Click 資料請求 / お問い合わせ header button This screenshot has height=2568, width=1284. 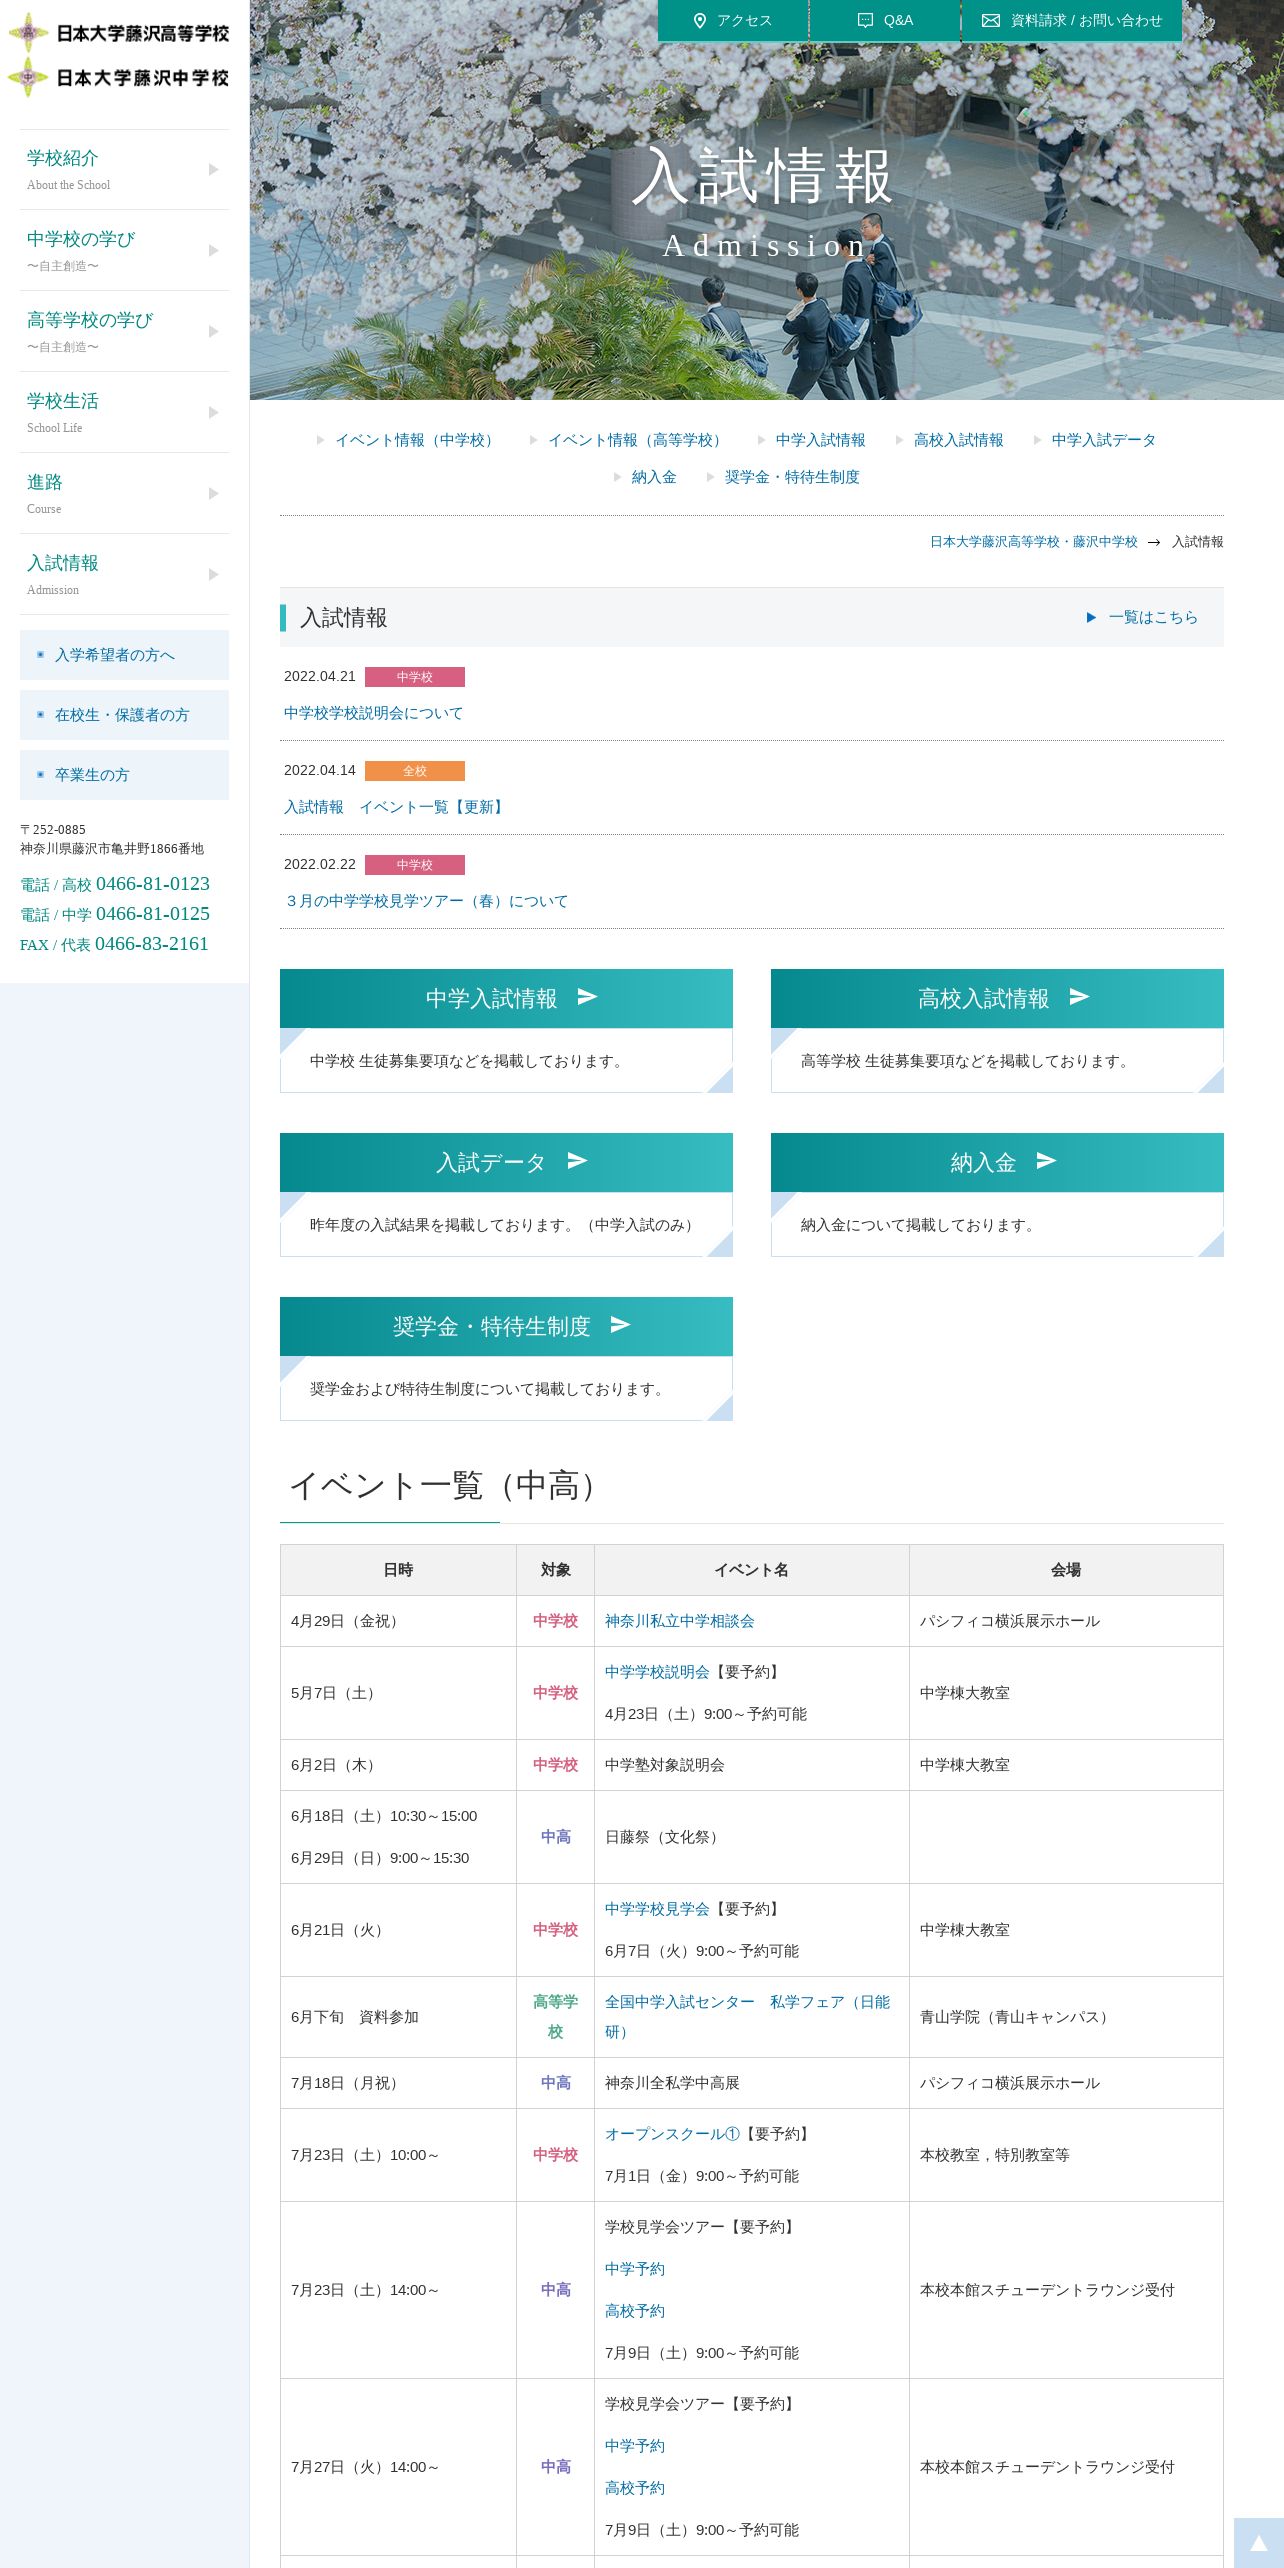(x=1072, y=21)
